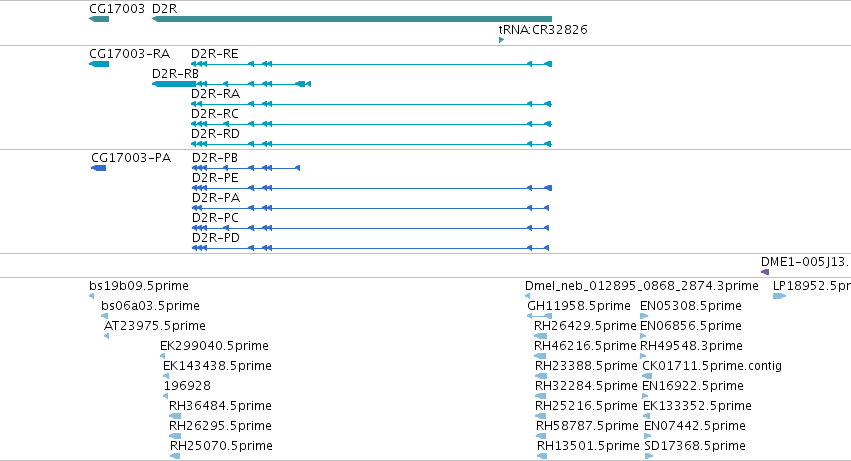Image resolution: width=851 pixels, height=461 pixels.
Task: Click the D2R-RD transcript label
Action: [215, 134]
